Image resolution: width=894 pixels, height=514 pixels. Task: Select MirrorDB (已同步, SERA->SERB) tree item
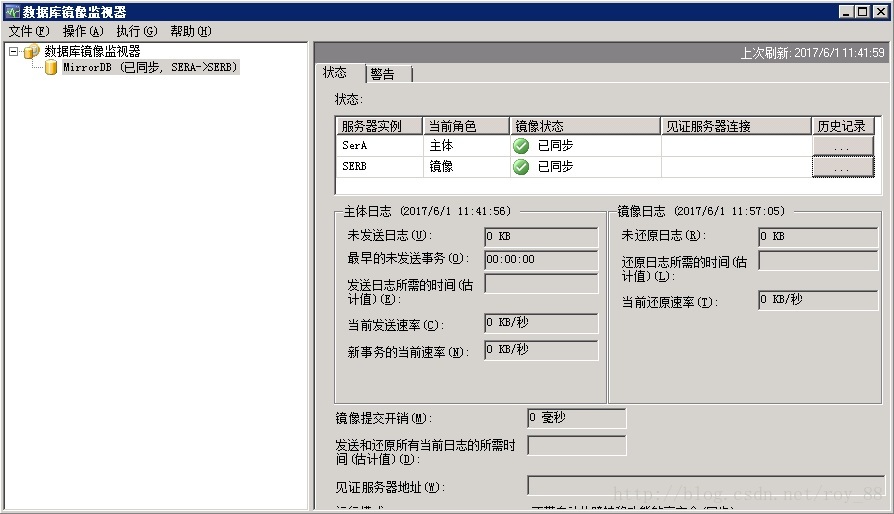[x=149, y=67]
